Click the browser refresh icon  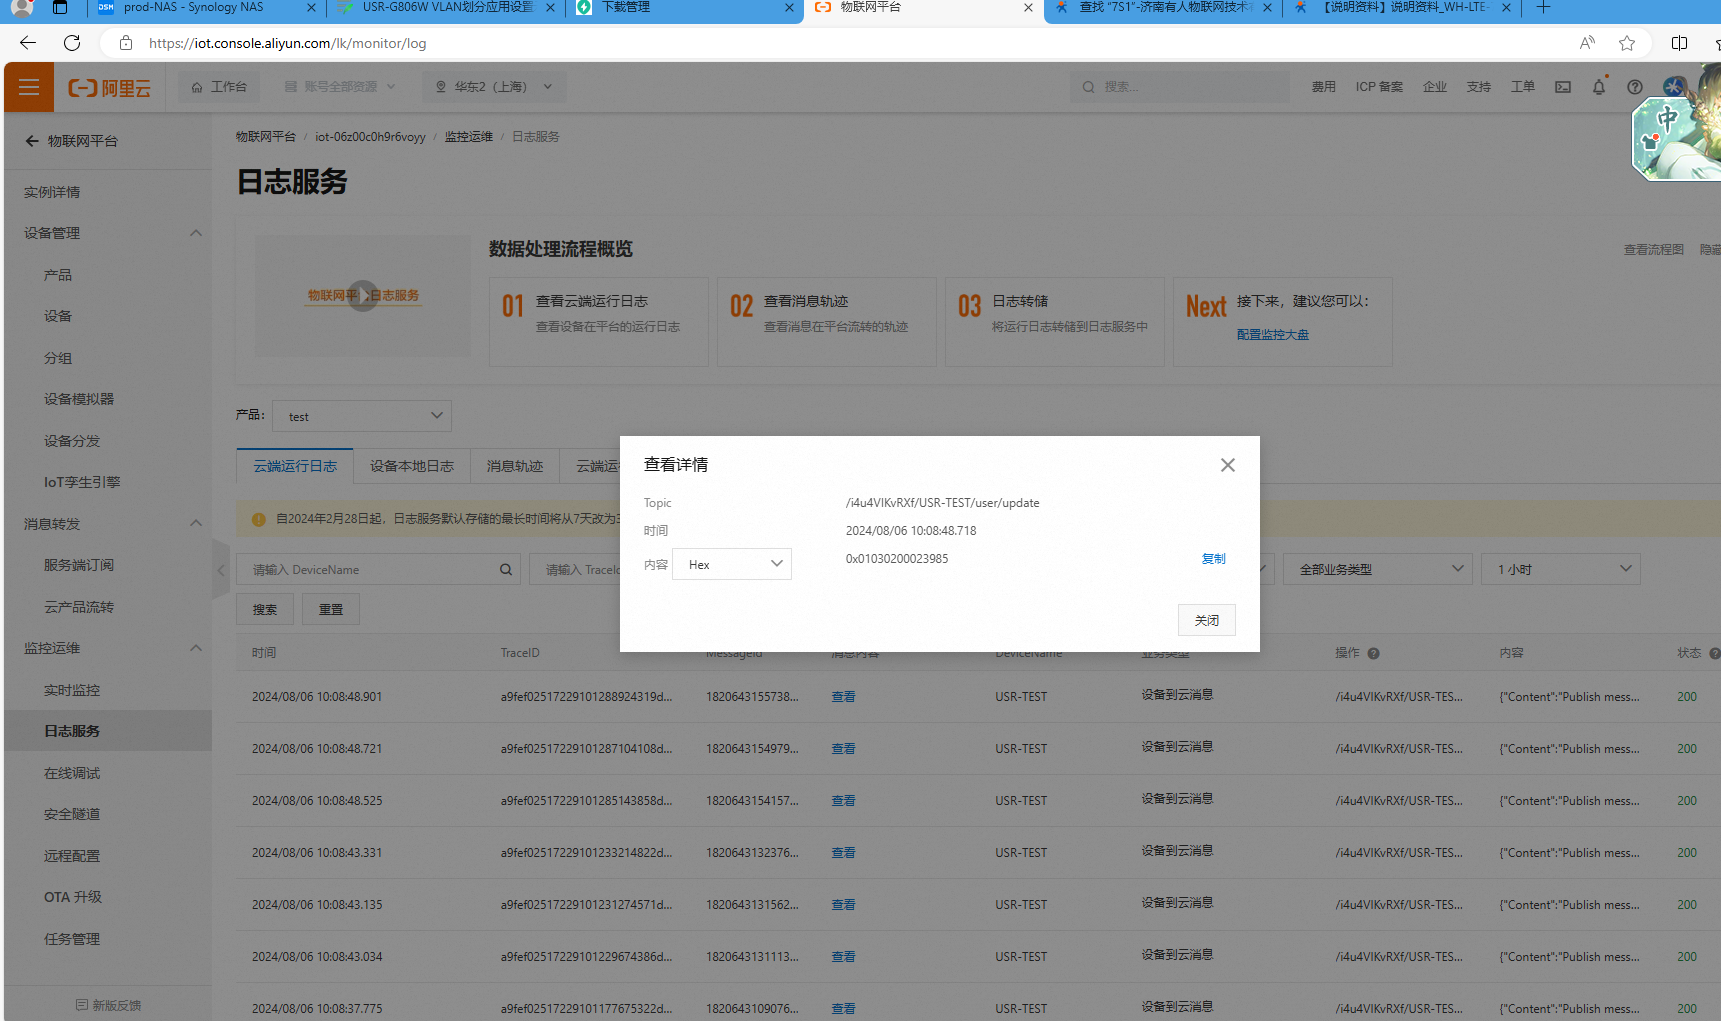coord(72,43)
